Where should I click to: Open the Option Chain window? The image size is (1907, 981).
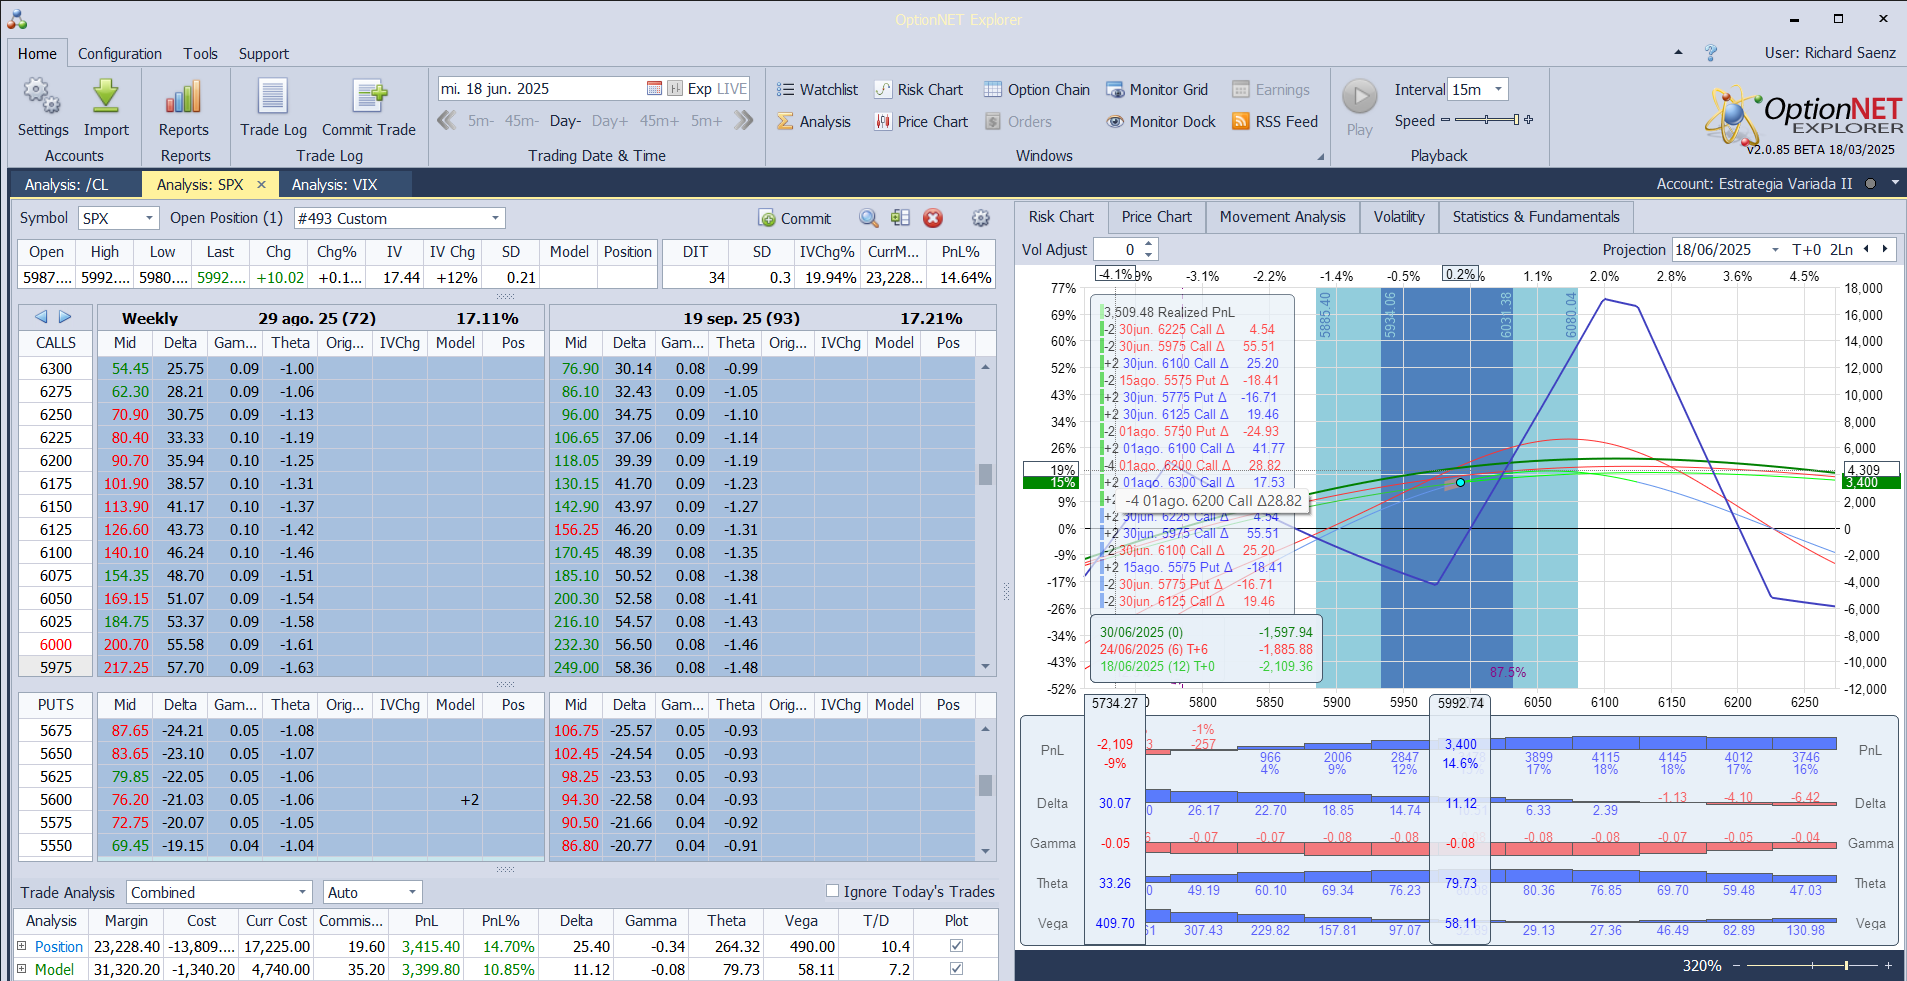point(1037,90)
